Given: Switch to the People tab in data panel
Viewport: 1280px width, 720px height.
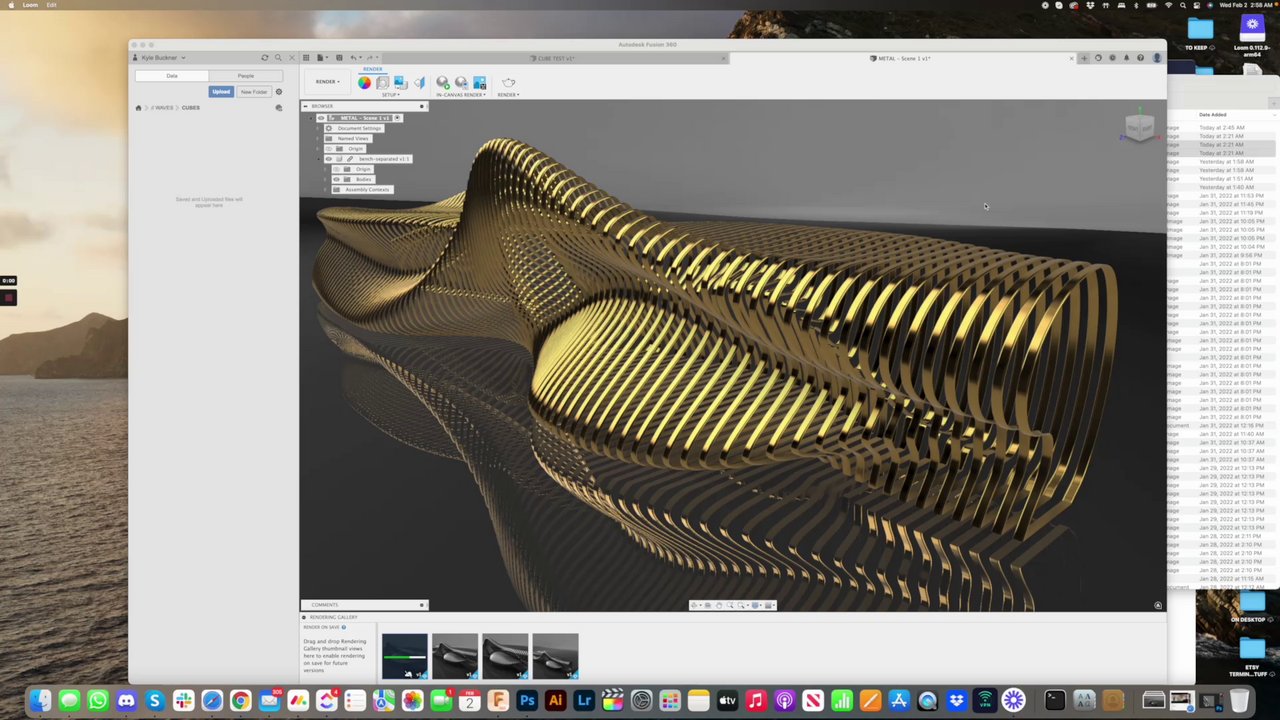Looking at the screenshot, I should pyautogui.click(x=245, y=76).
